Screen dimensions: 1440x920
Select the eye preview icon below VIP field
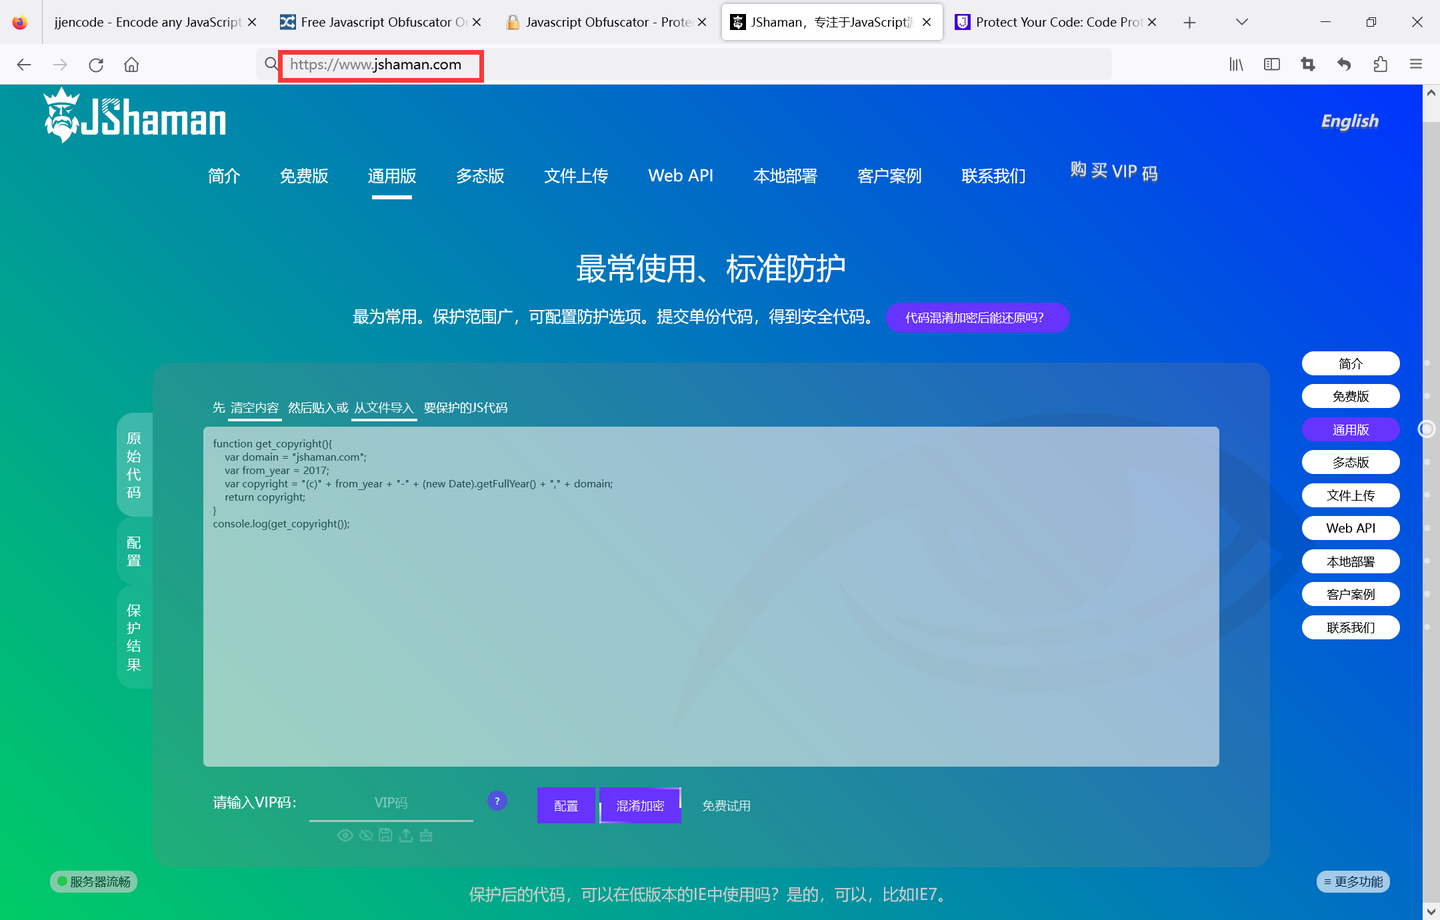point(345,835)
